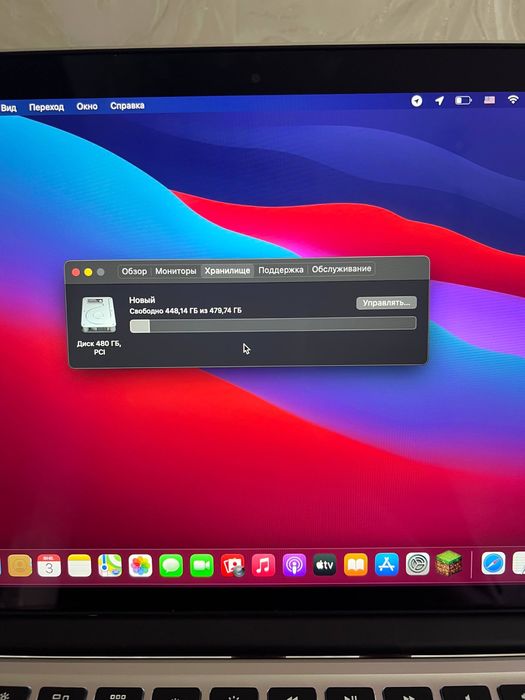Open the input language flag menu
525x700 pixels.
point(489,100)
